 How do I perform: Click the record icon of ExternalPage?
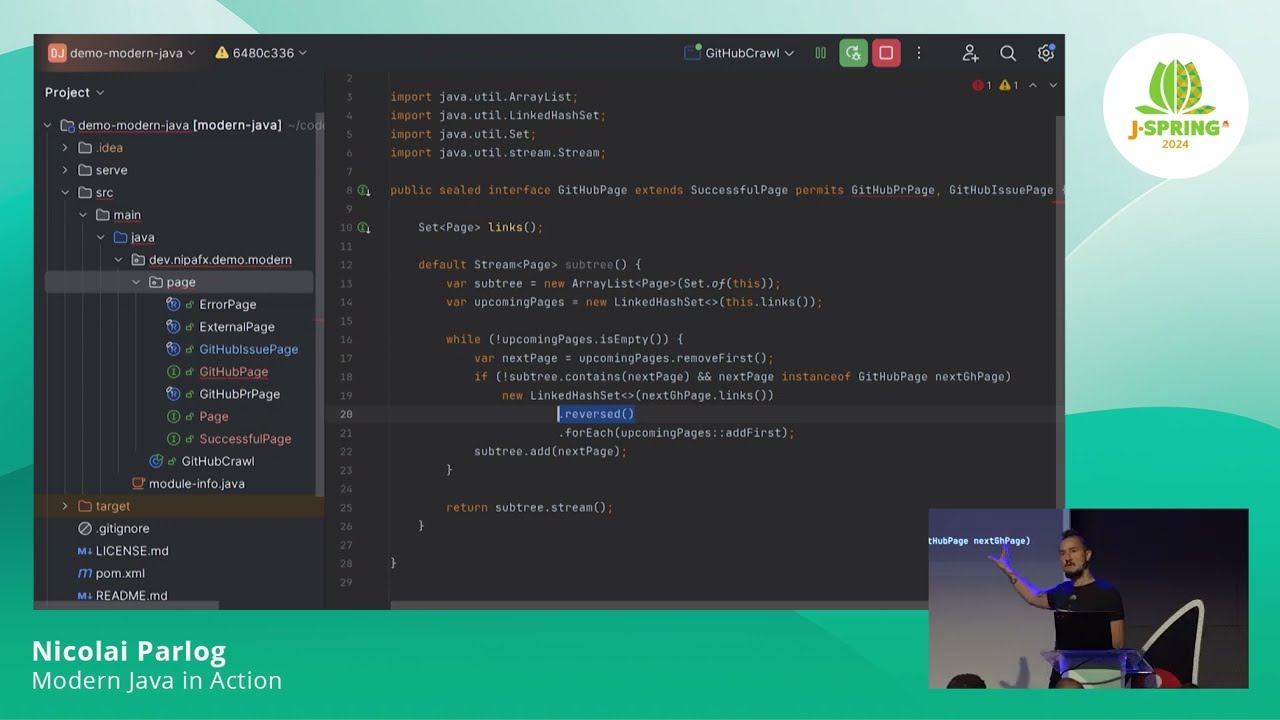point(174,327)
